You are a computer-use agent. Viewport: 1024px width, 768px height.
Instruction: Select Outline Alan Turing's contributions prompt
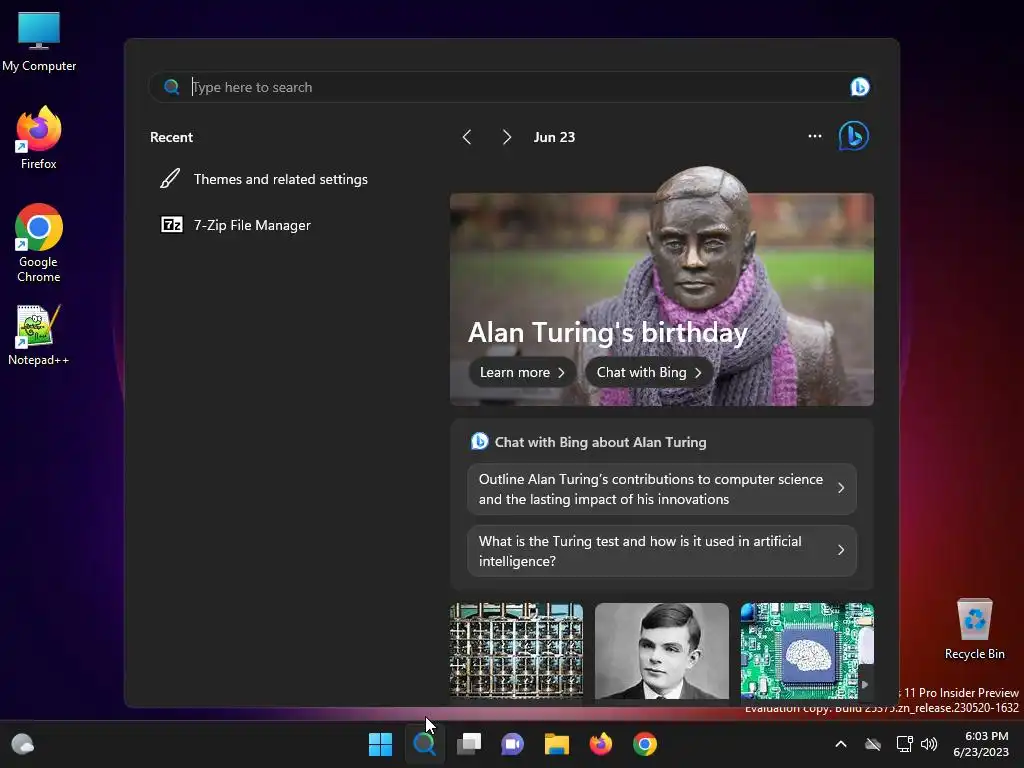pyautogui.click(x=662, y=489)
